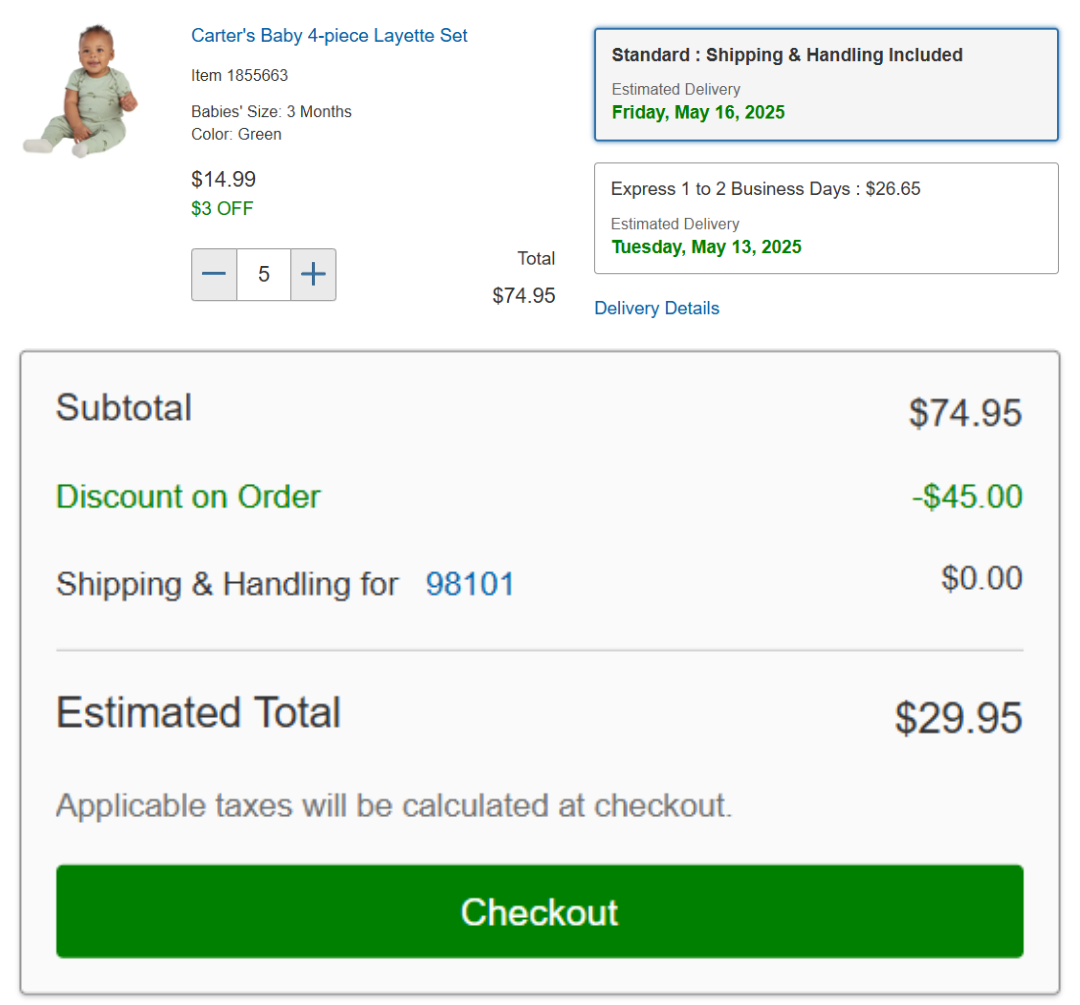
Task: Increase quantity with the plus icon
Action: [313, 274]
